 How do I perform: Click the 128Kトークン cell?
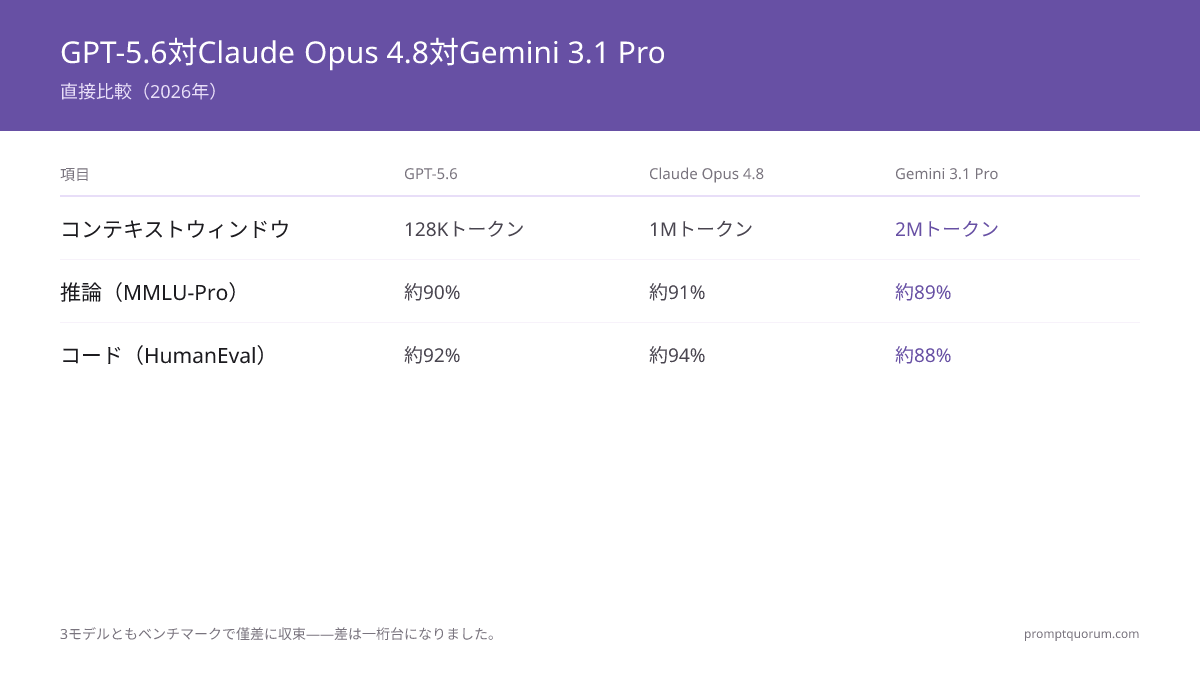464,229
